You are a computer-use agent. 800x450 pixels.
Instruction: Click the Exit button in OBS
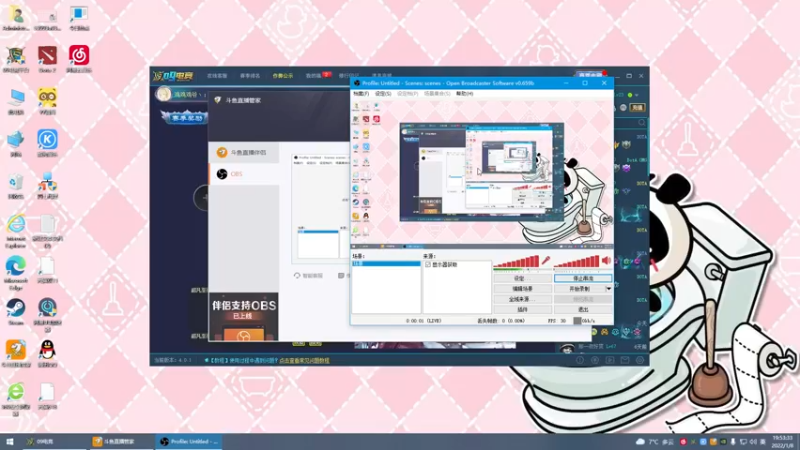tap(583, 309)
